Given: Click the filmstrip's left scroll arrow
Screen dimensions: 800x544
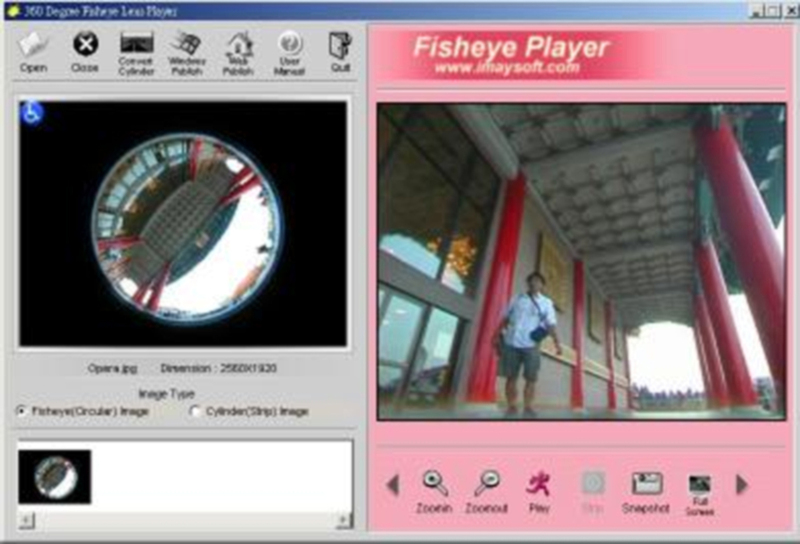Looking at the screenshot, I should 26,521.
